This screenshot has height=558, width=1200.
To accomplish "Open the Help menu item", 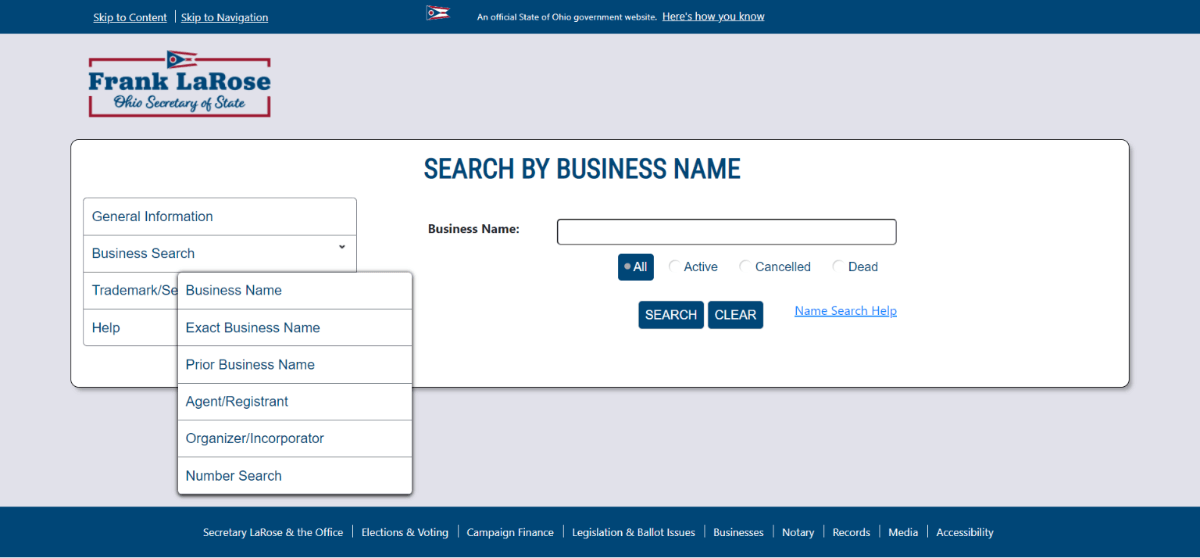I will coord(131,328).
